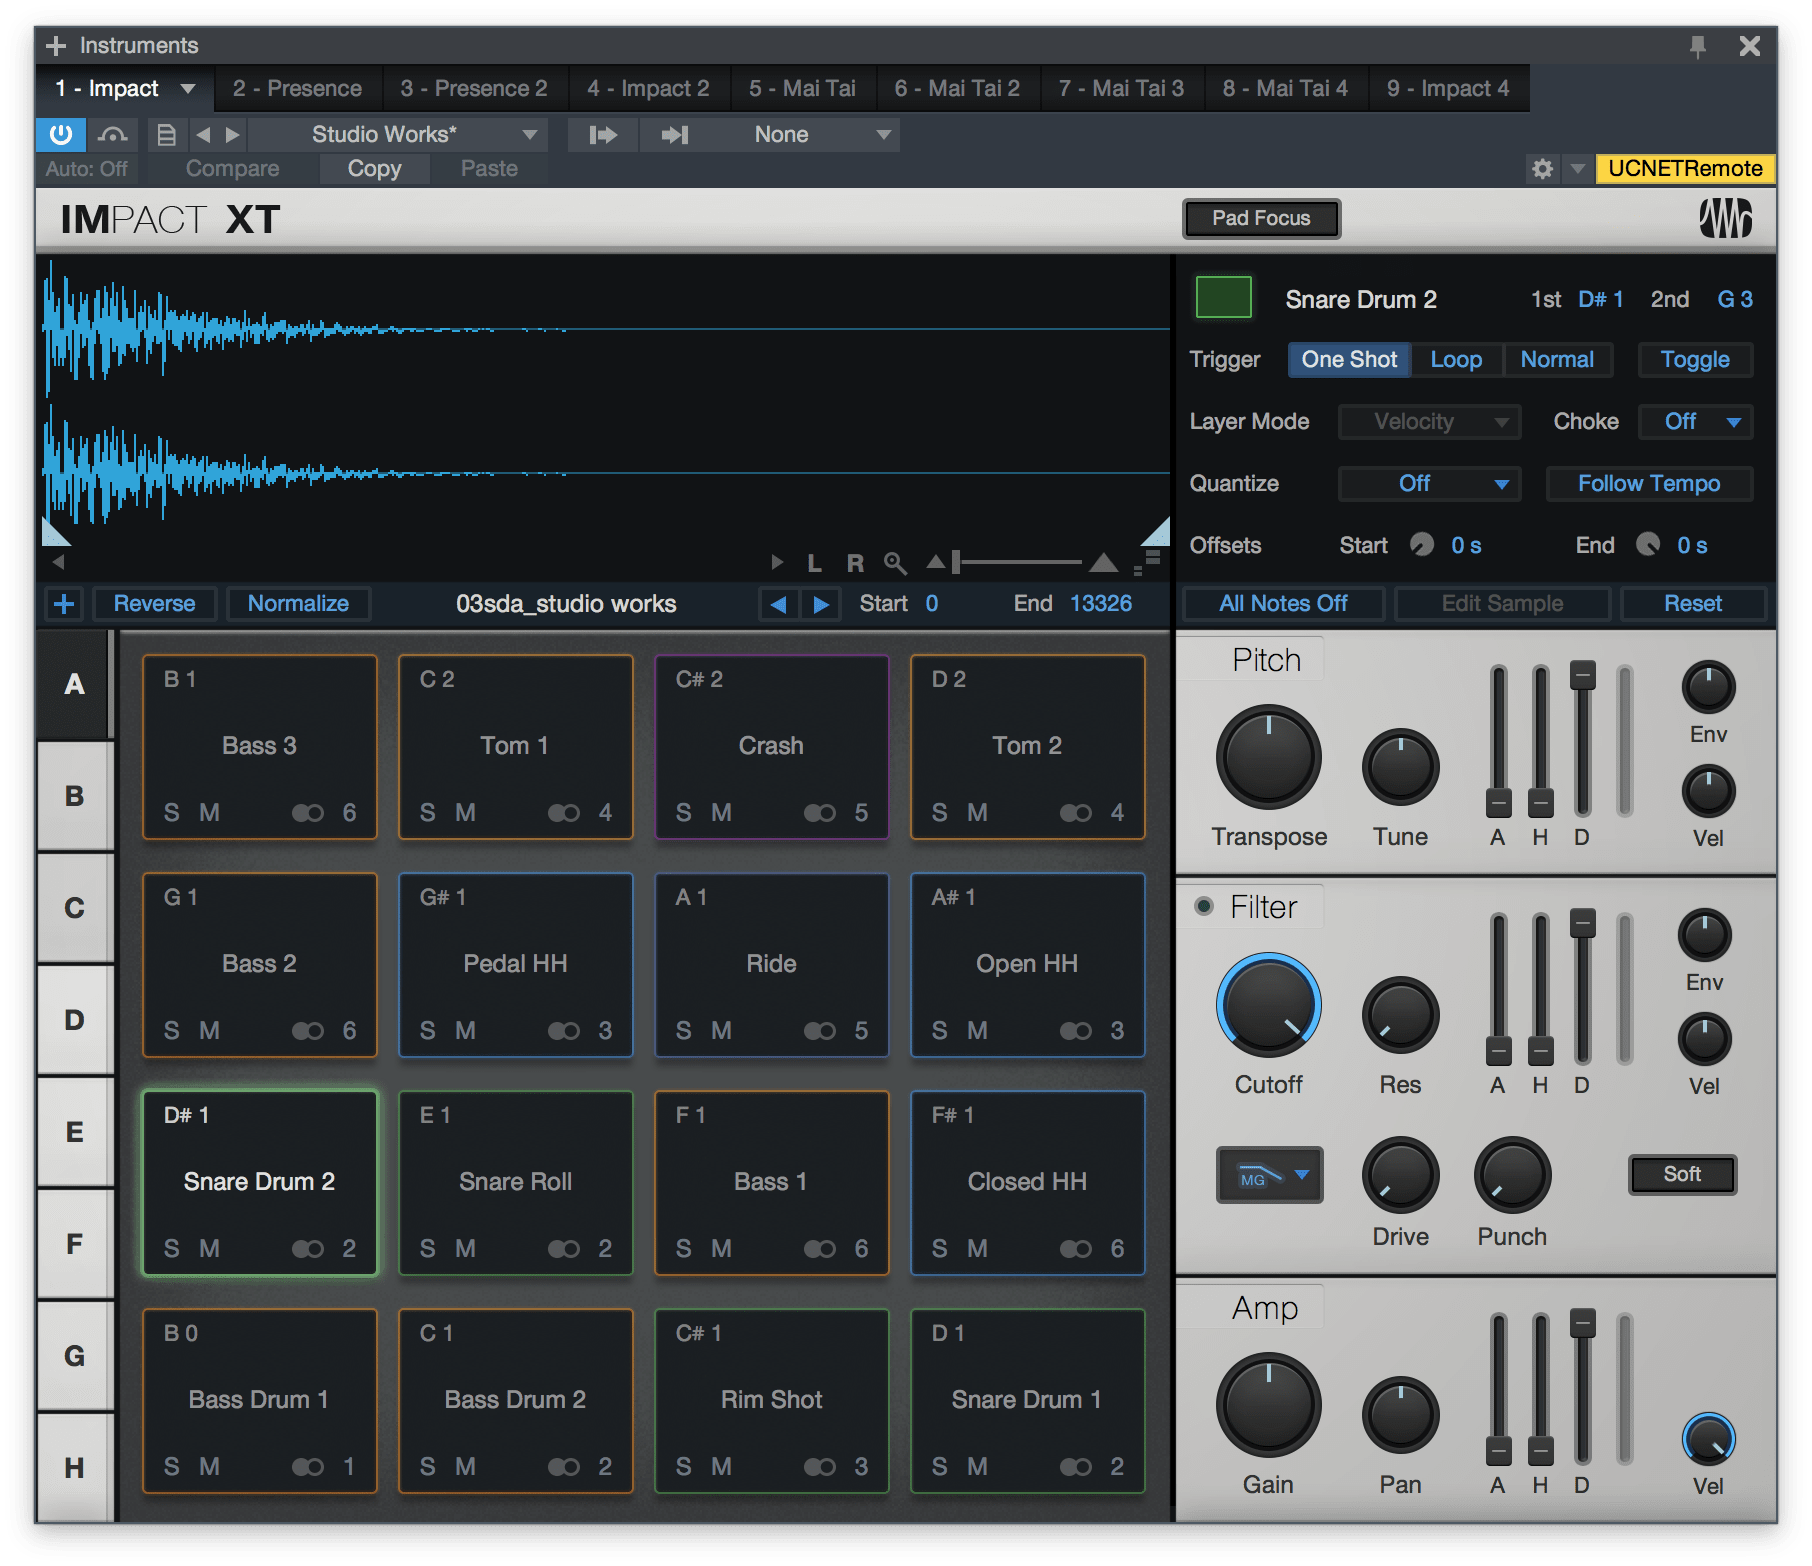This screenshot has width=1812, height=1566.
Task: Open the Studio Works preset dropdown
Action: tap(397, 134)
